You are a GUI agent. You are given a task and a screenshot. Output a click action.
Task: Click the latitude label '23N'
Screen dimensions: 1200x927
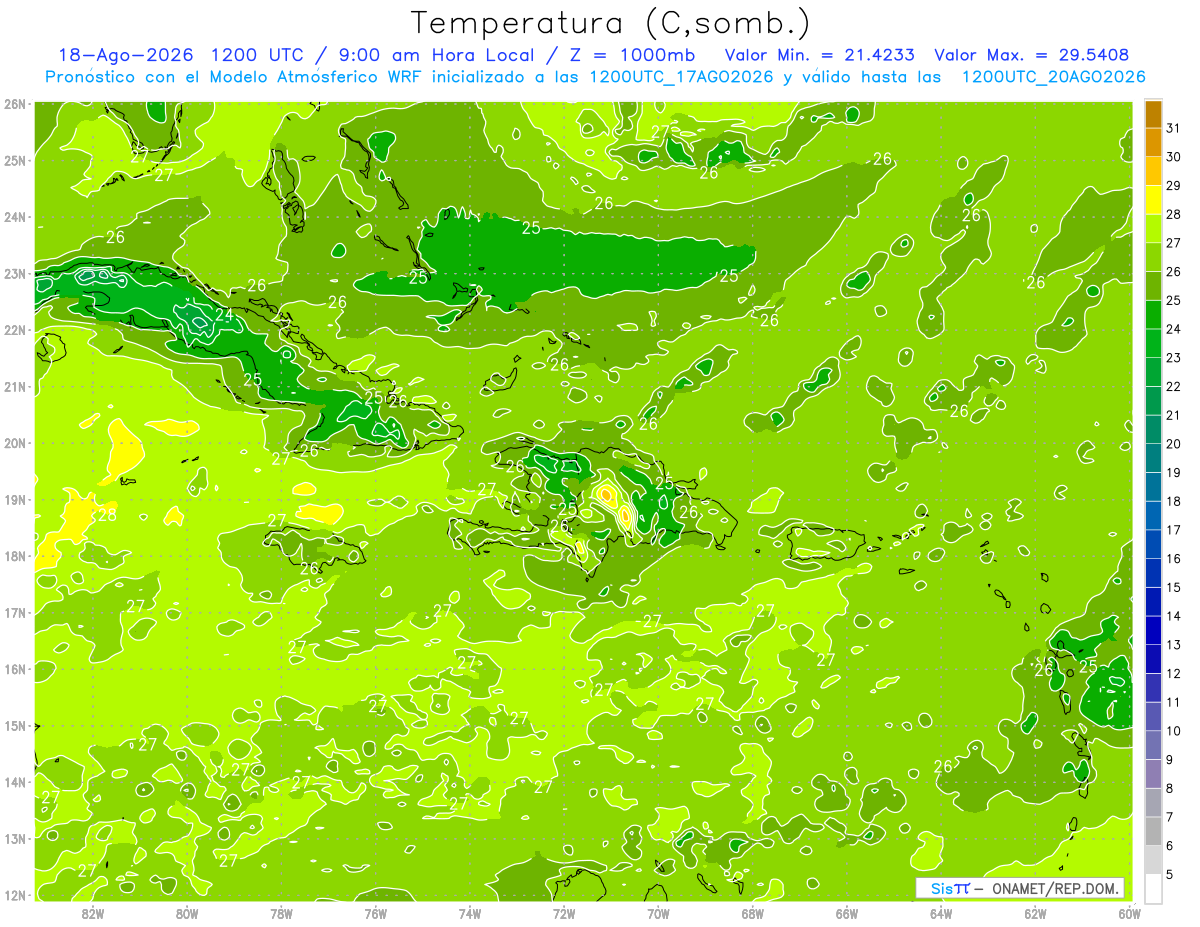click(x=15, y=274)
